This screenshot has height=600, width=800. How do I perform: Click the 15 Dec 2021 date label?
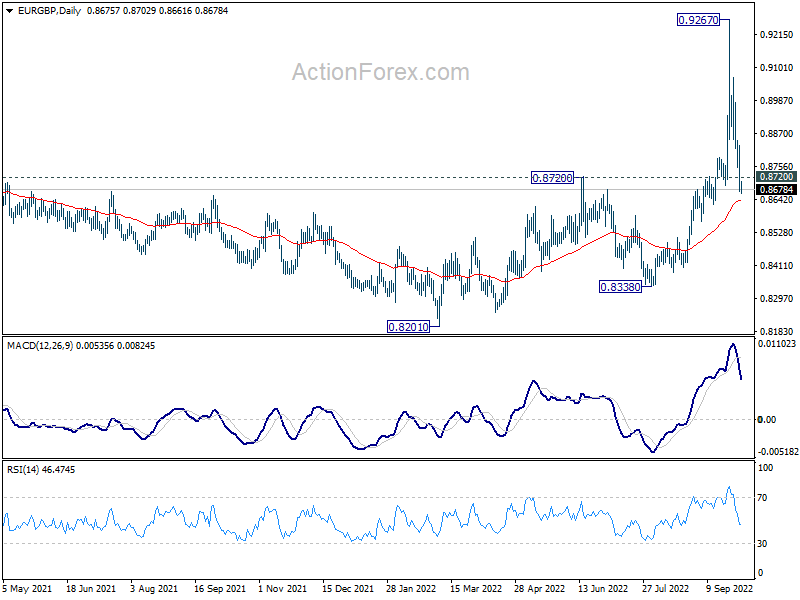coord(347,589)
